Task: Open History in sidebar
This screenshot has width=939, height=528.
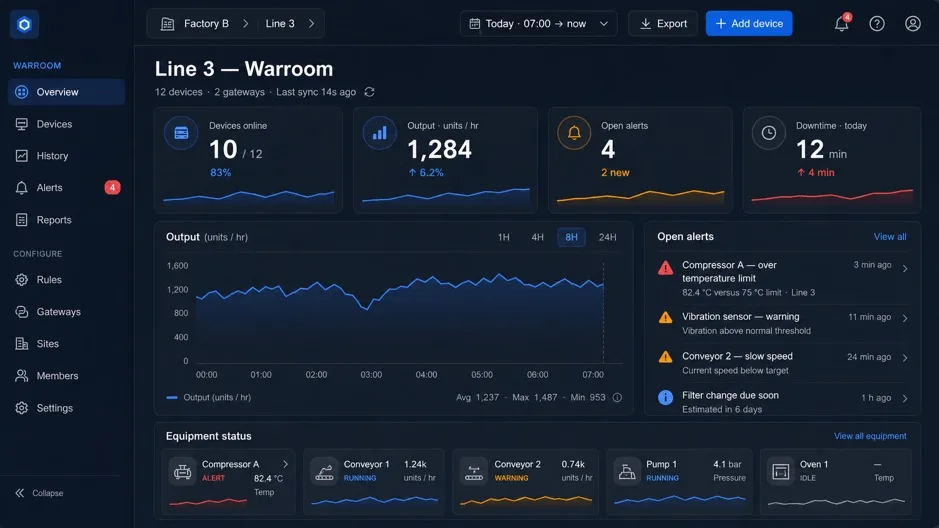Action: (x=66, y=156)
